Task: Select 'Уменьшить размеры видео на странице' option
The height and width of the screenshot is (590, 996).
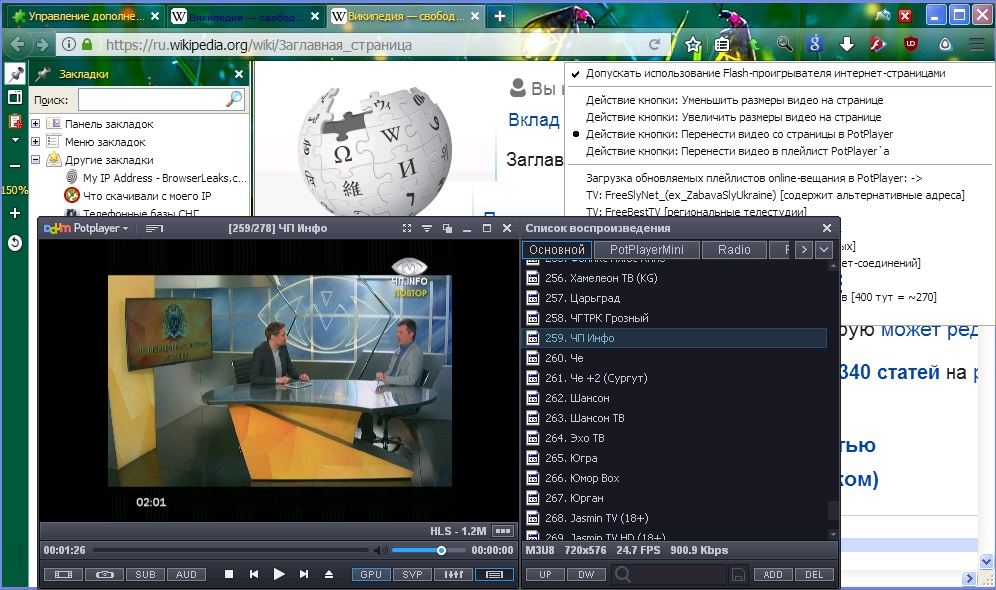Action: coord(734,100)
